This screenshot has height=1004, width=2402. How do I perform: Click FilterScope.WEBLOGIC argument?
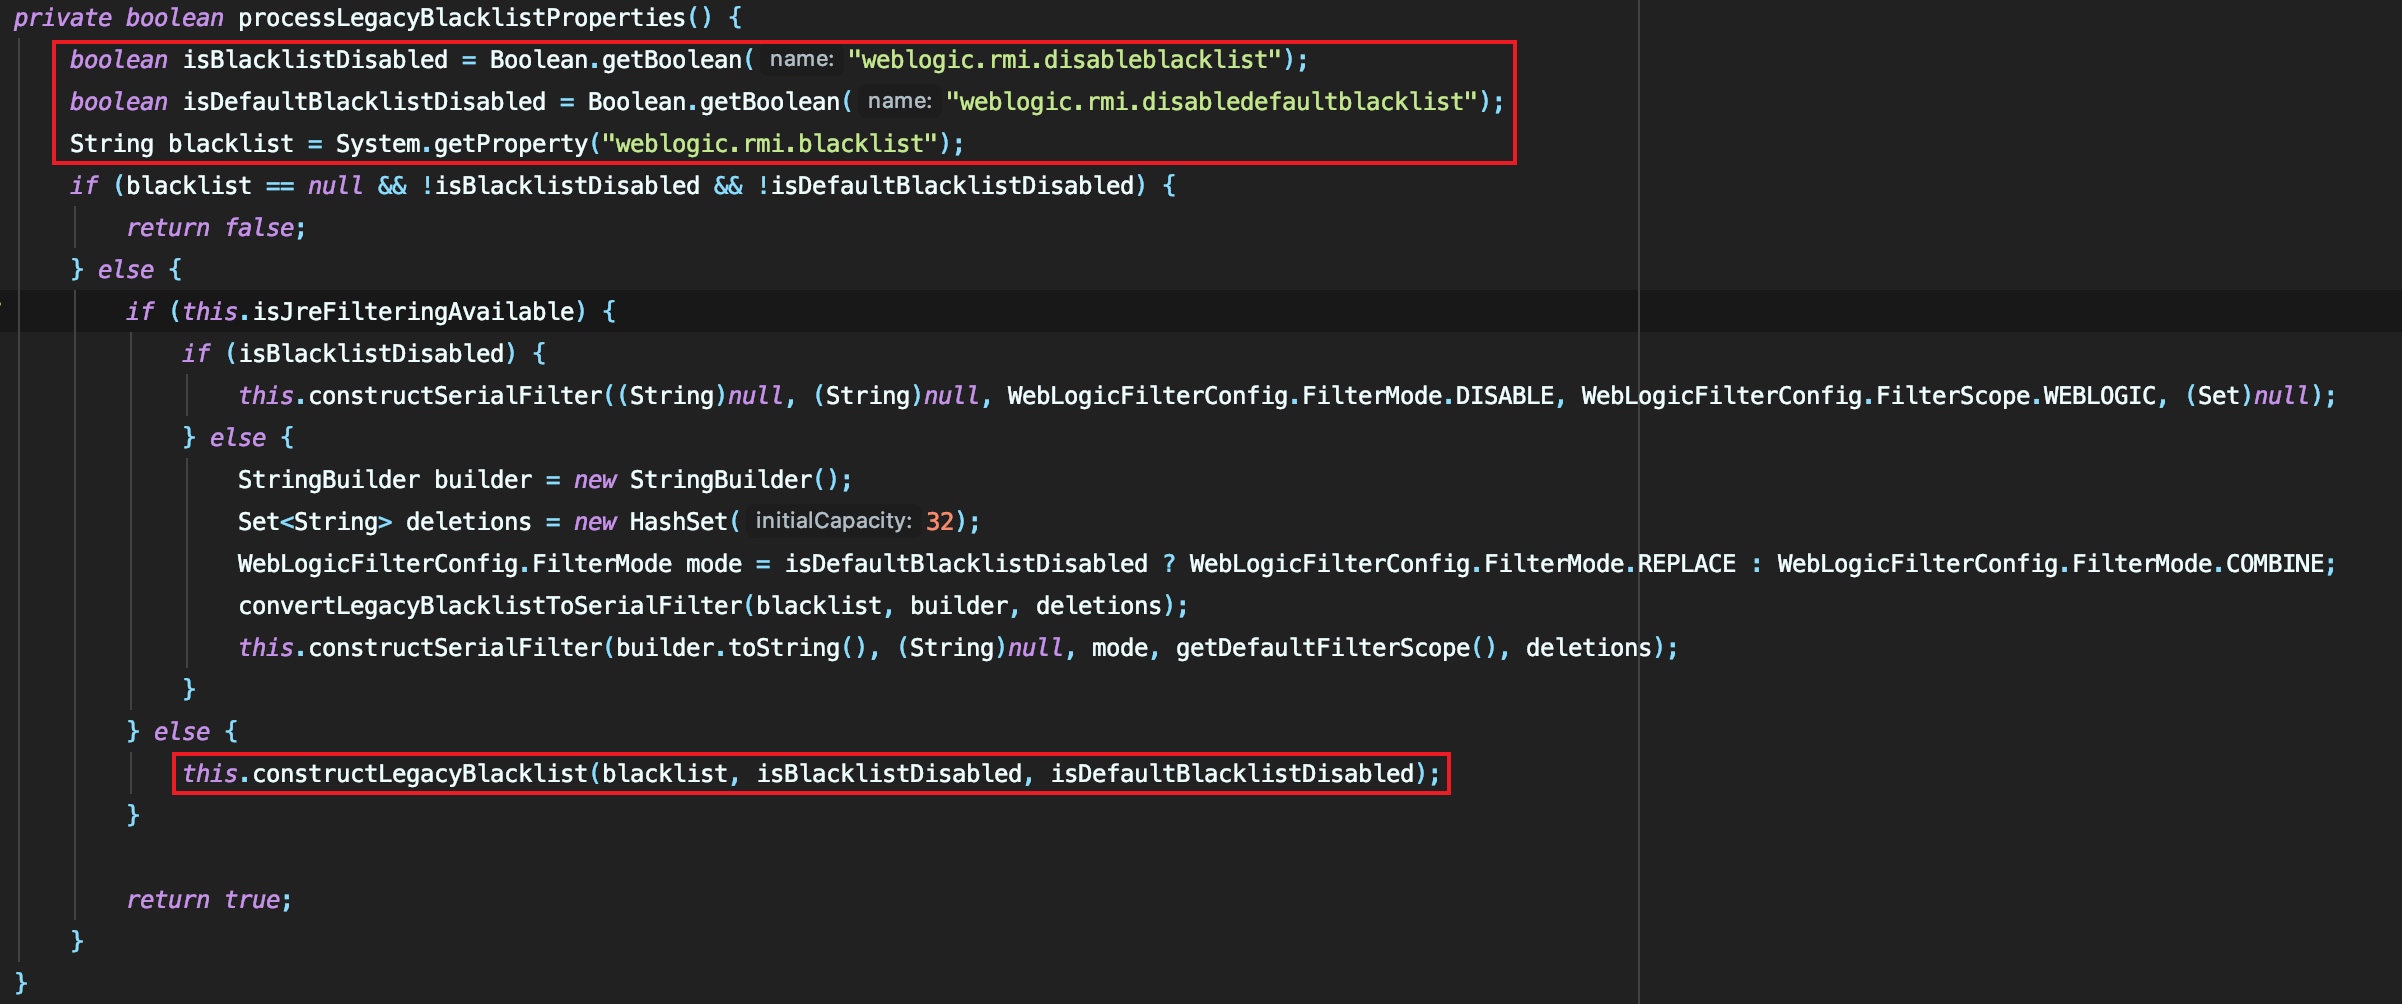(2015, 396)
